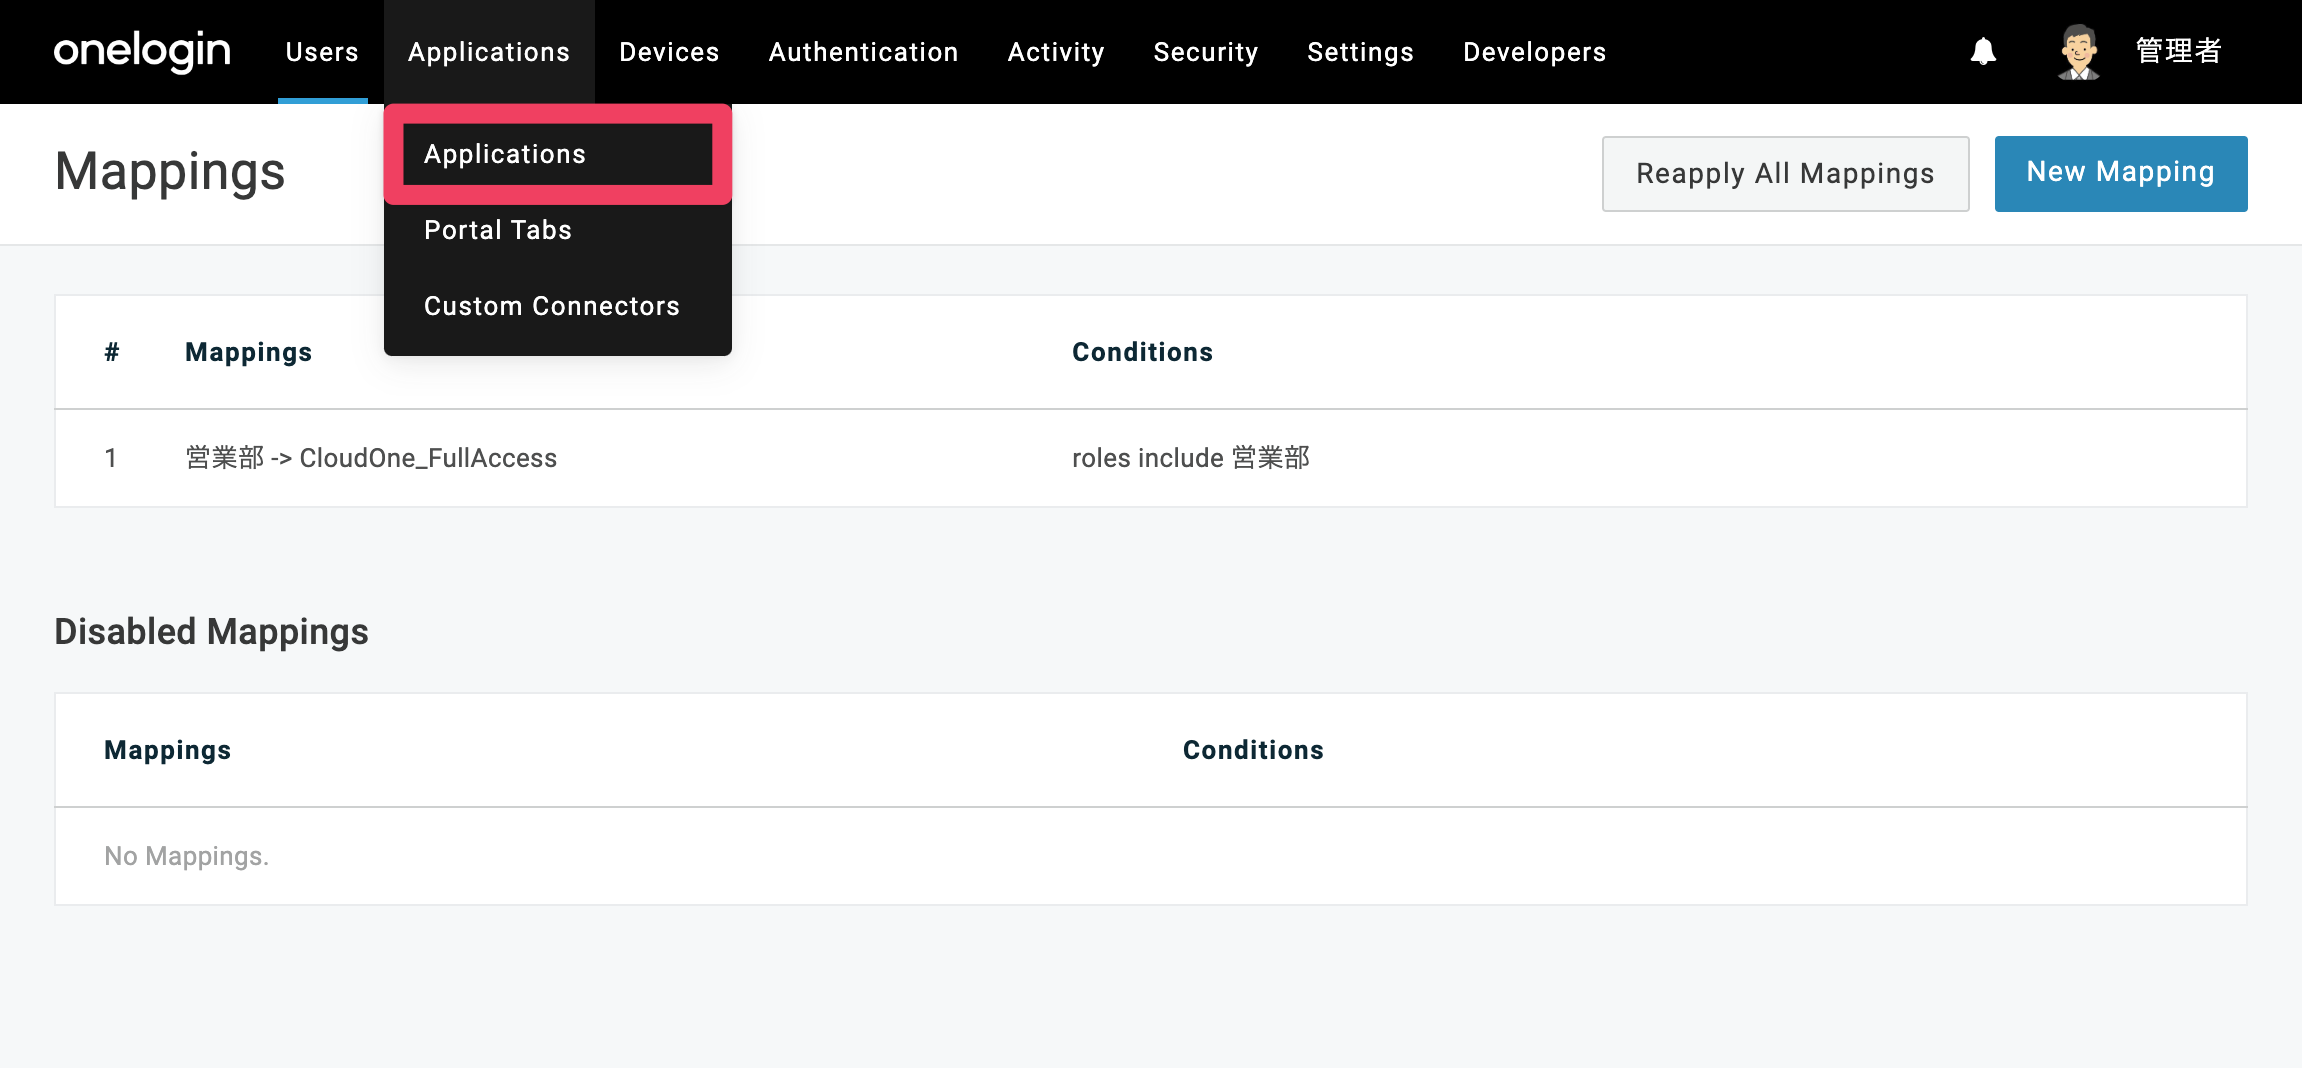The width and height of the screenshot is (2302, 1068).
Task: Expand the Users navigation menu
Action: click(x=322, y=52)
